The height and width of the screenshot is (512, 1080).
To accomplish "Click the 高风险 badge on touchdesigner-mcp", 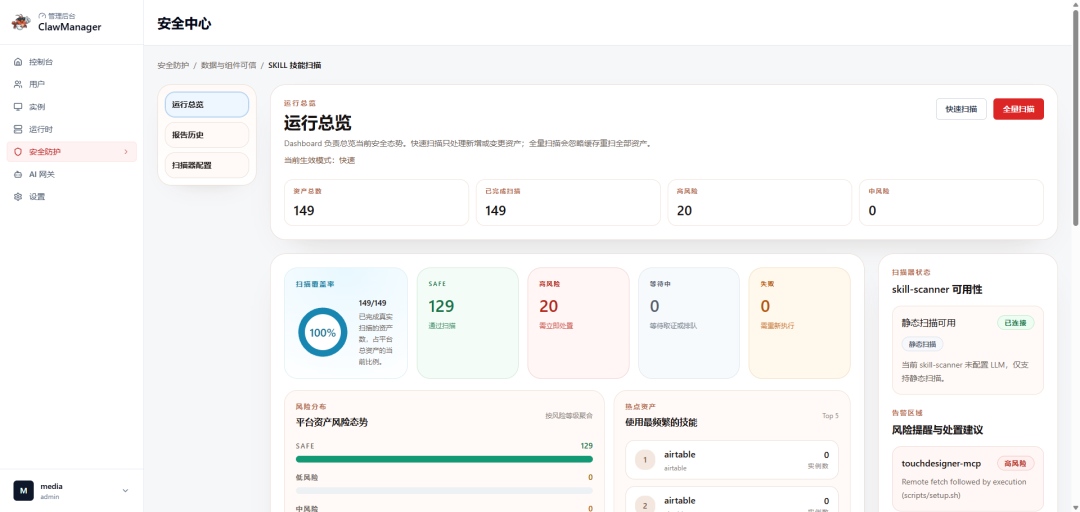I will point(1015,464).
